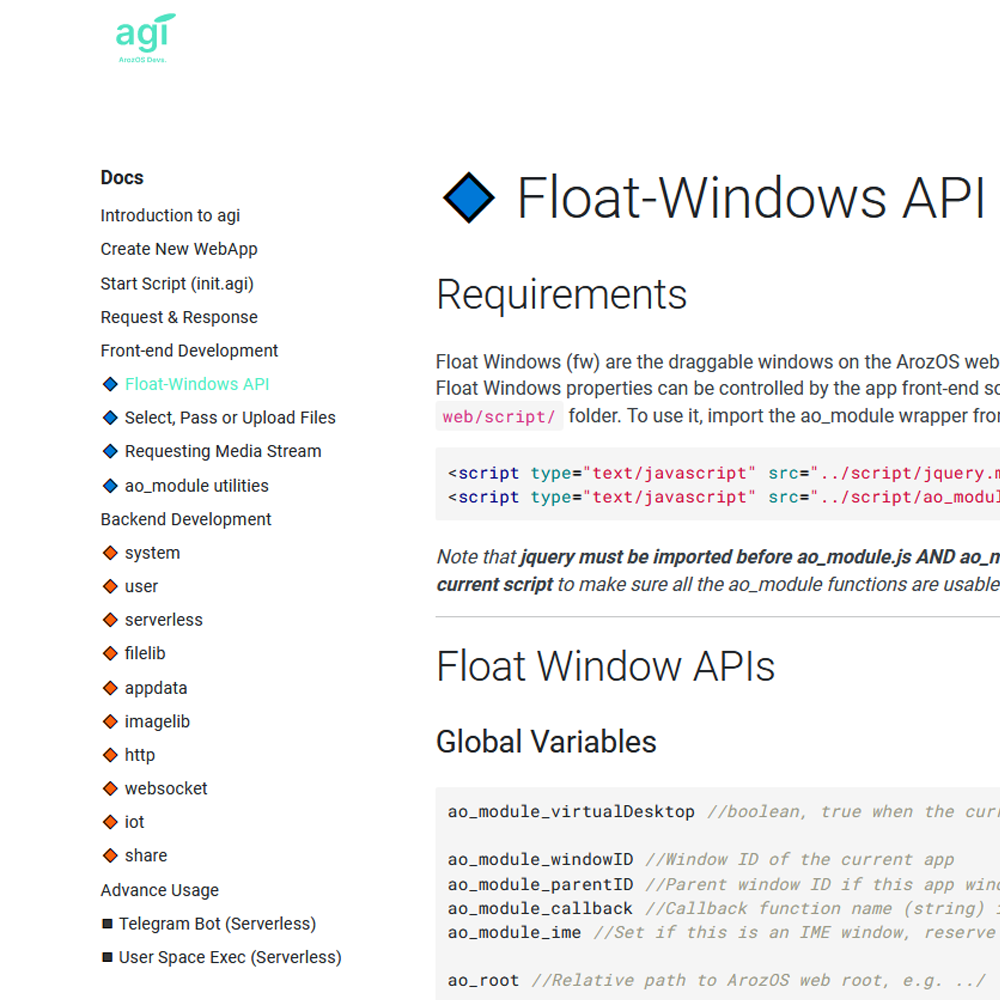Click the script import code block

pyautogui.click(x=720, y=485)
